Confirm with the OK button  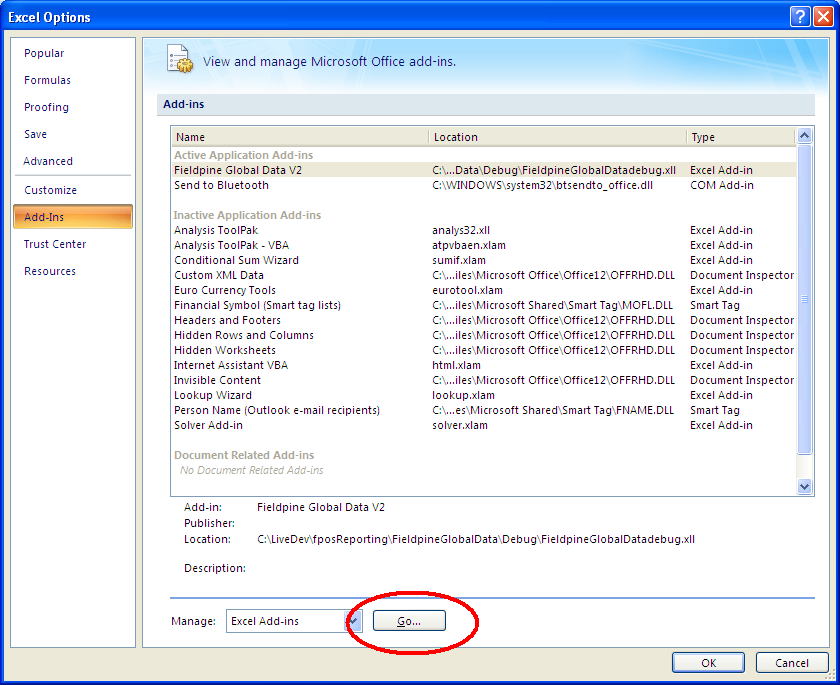coord(708,663)
